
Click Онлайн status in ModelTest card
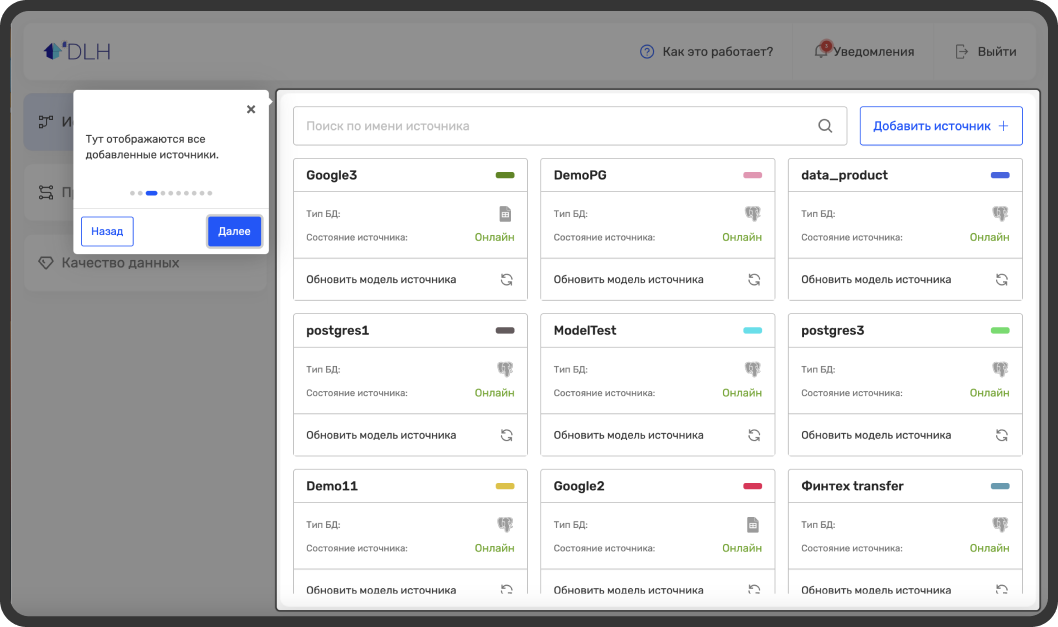(x=742, y=393)
